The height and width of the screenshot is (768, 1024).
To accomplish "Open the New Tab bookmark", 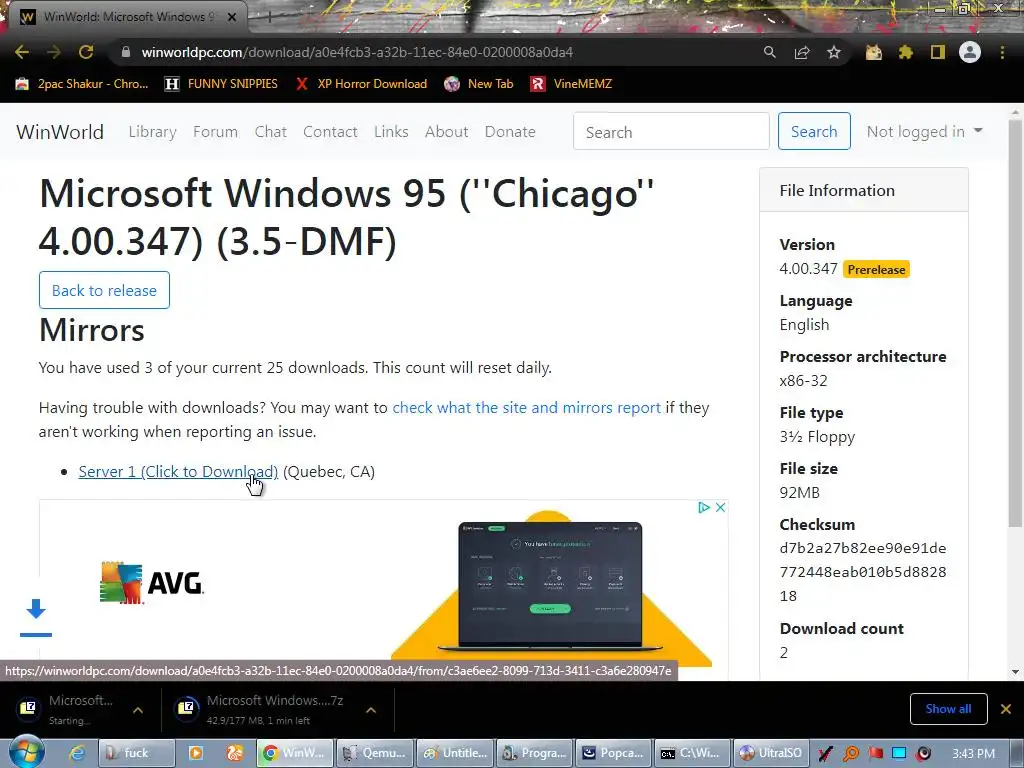I will coord(479,84).
